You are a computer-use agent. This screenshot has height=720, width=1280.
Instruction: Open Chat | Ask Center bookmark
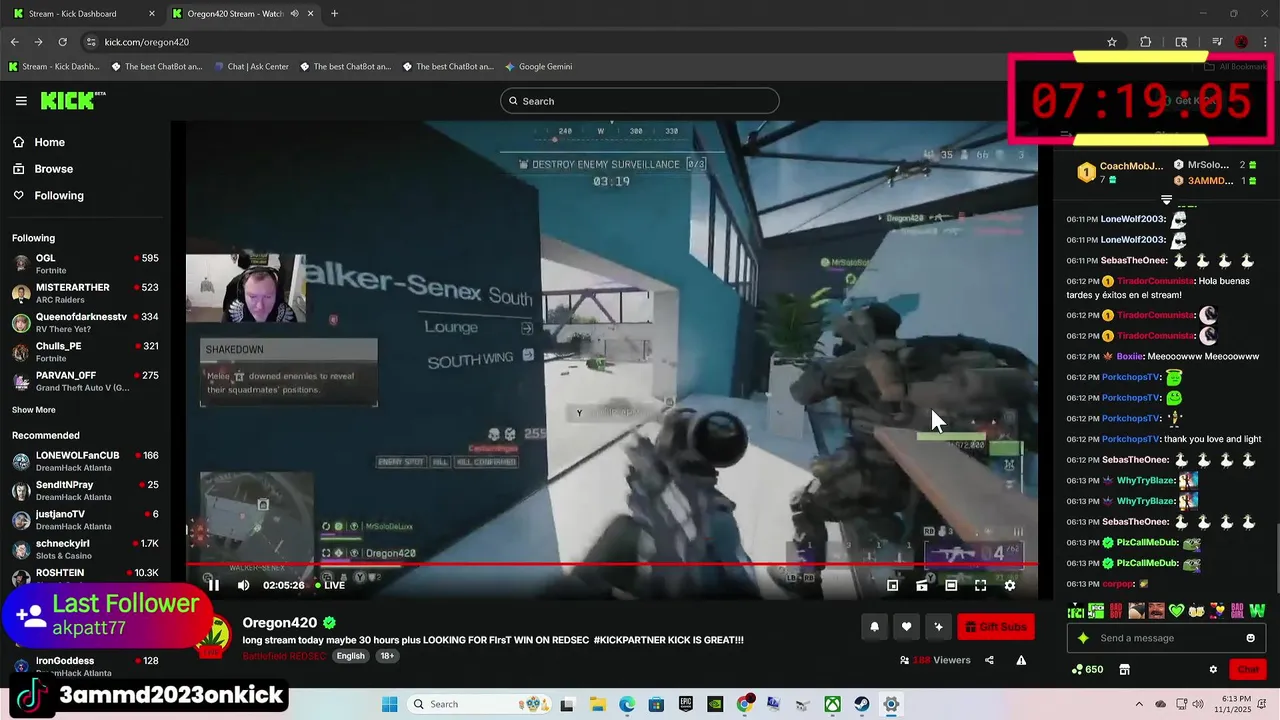click(251, 67)
